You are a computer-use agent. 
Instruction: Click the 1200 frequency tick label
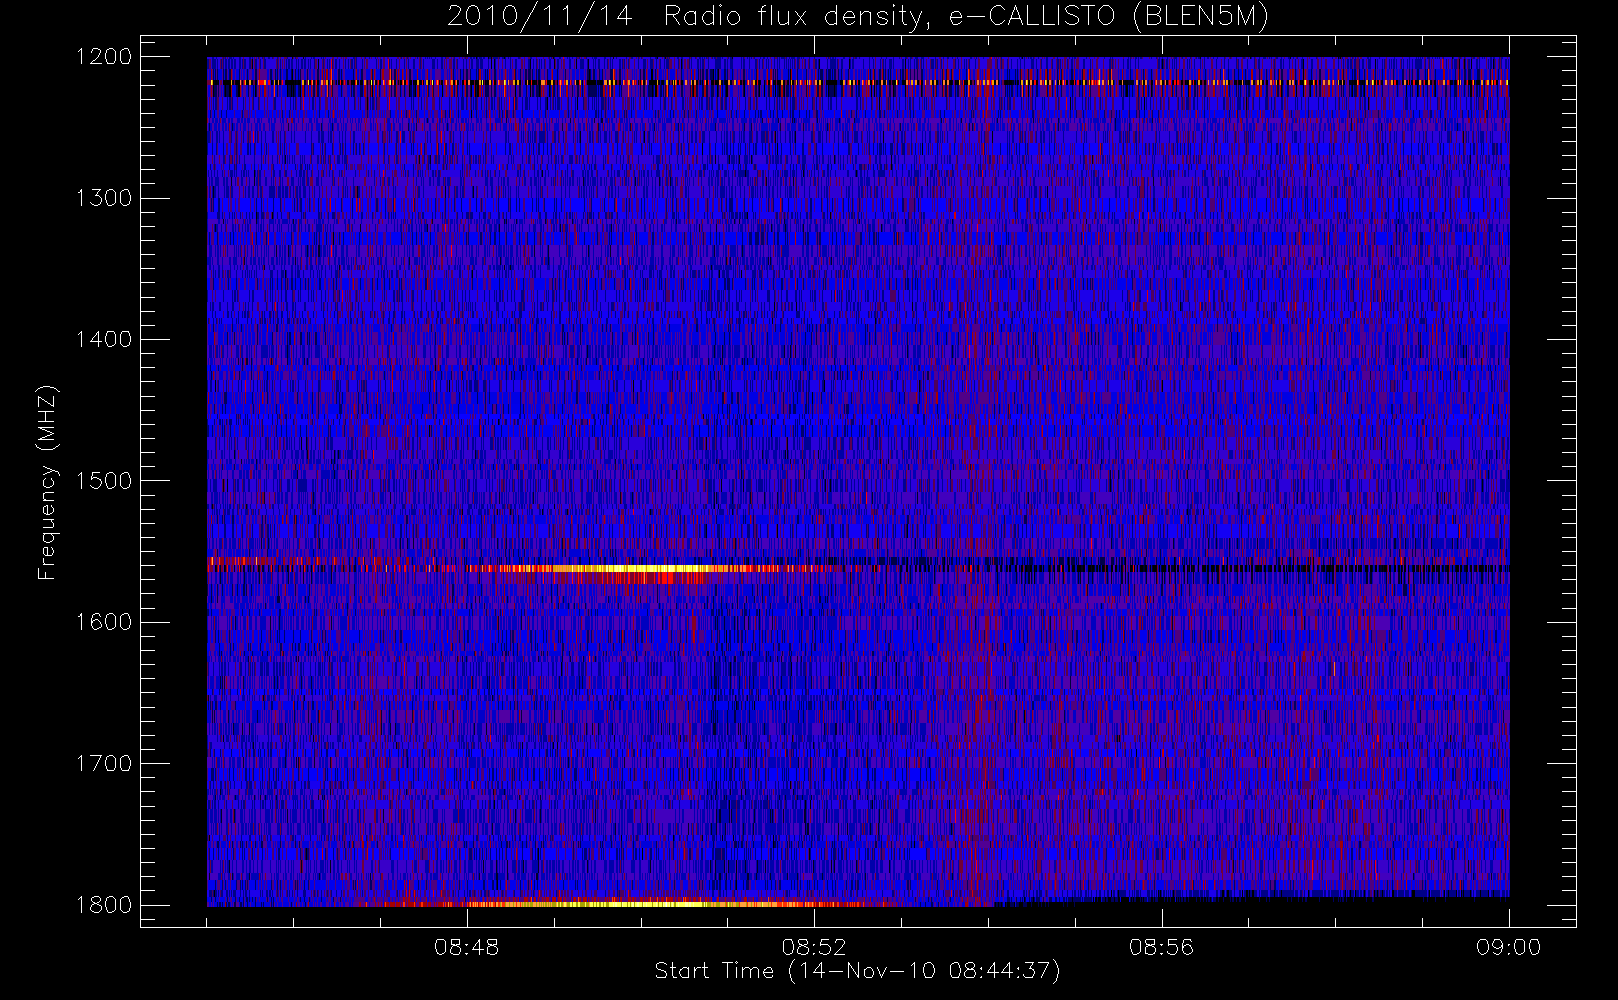(104, 57)
